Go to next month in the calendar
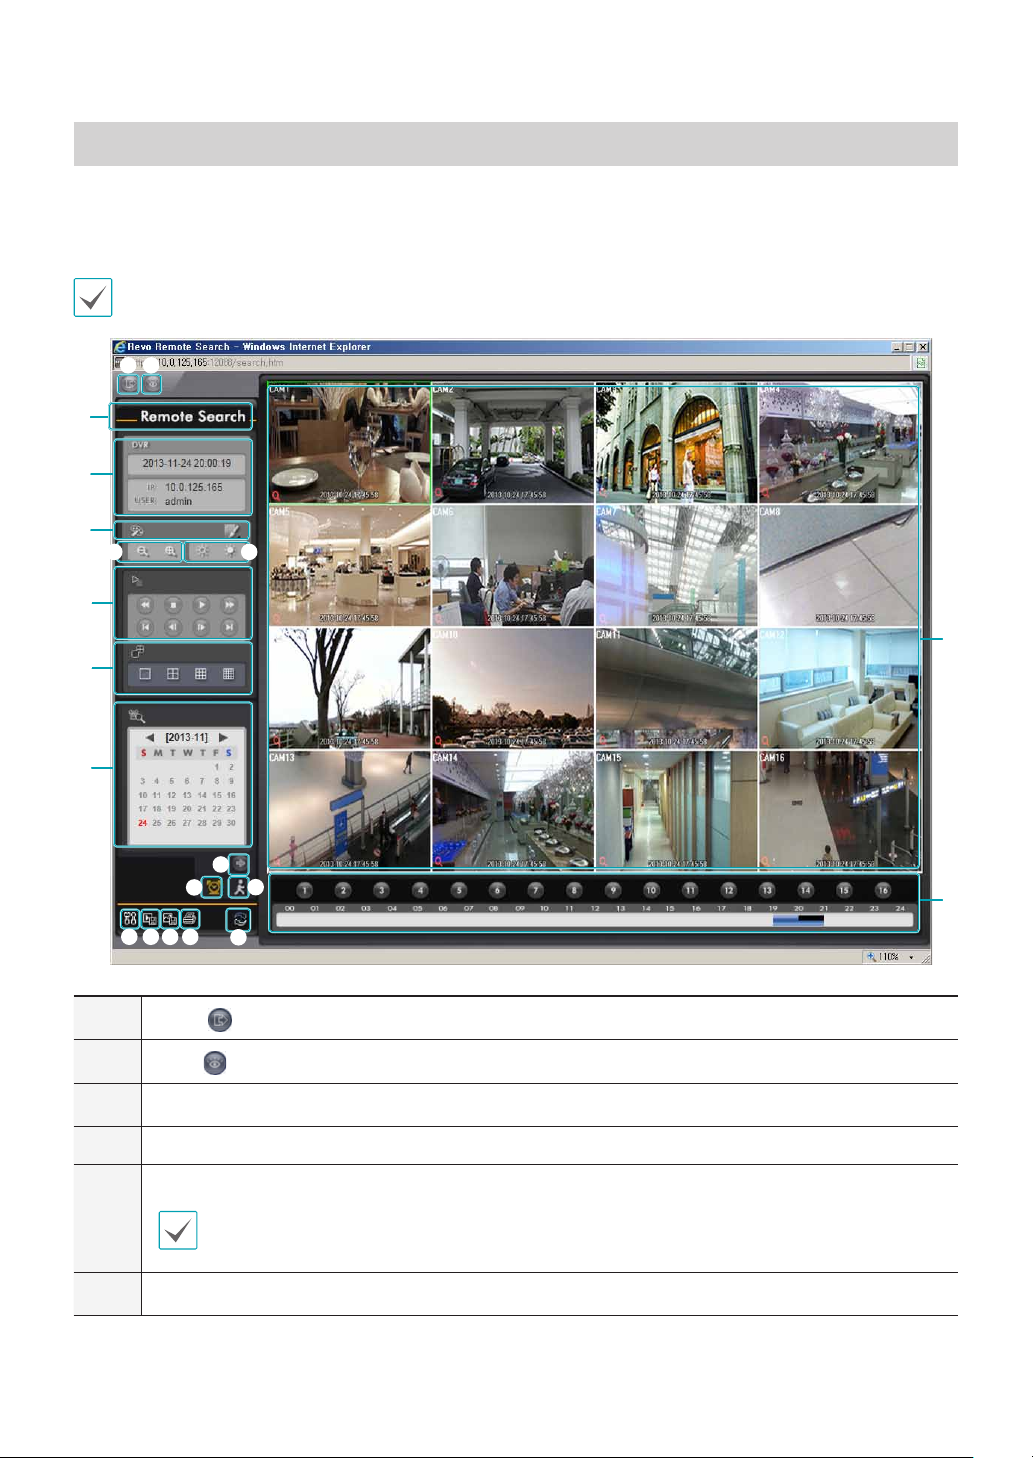Image resolution: width=1033 pixels, height=1458 pixels. pos(223,737)
